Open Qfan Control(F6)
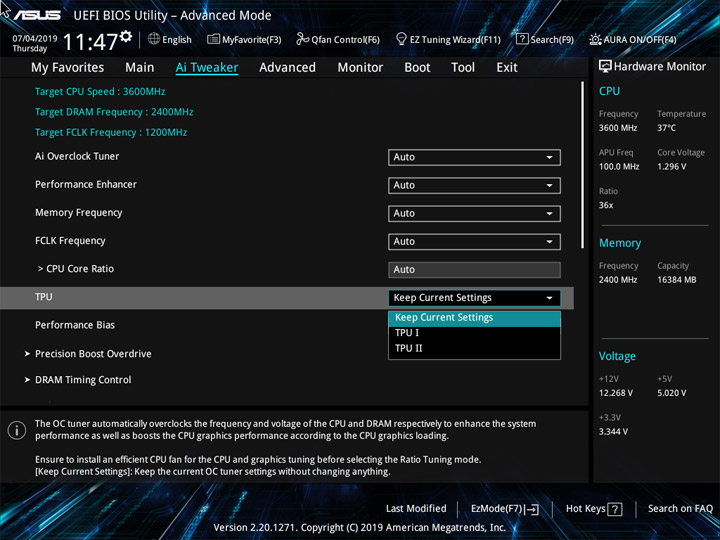 [x=338, y=39]
